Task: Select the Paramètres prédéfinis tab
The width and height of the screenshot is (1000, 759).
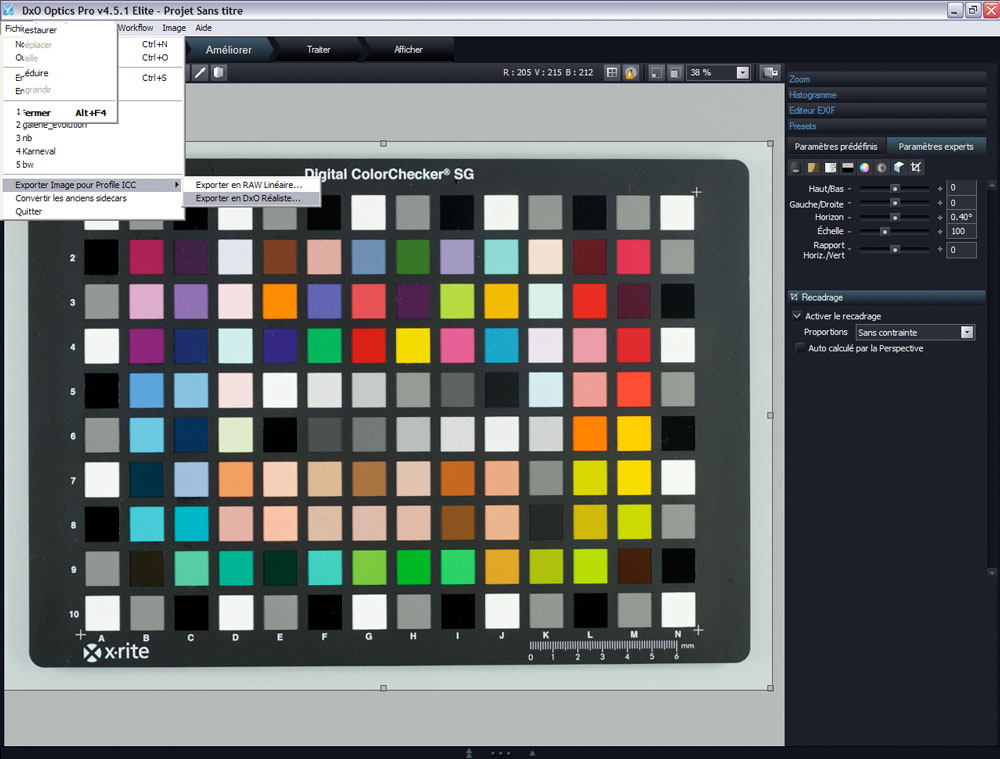Action: coord(835,147)
